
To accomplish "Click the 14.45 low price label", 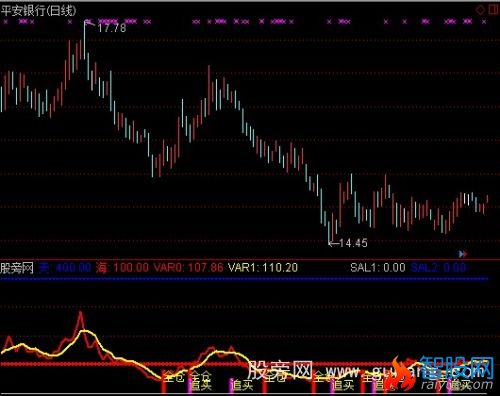I will 353,243.
